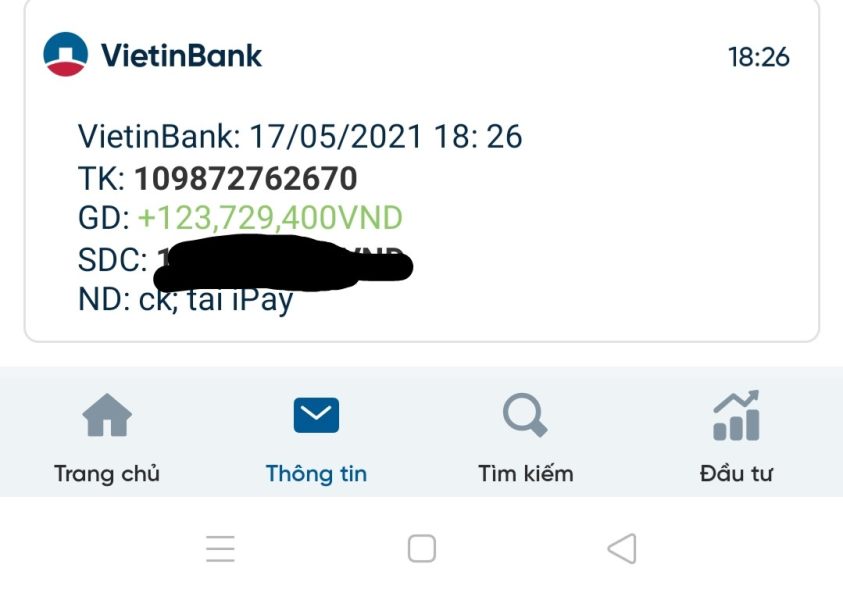The image size is (843, 600).
Task: Select account number 109872762670
Action: (x=246, y=178)
